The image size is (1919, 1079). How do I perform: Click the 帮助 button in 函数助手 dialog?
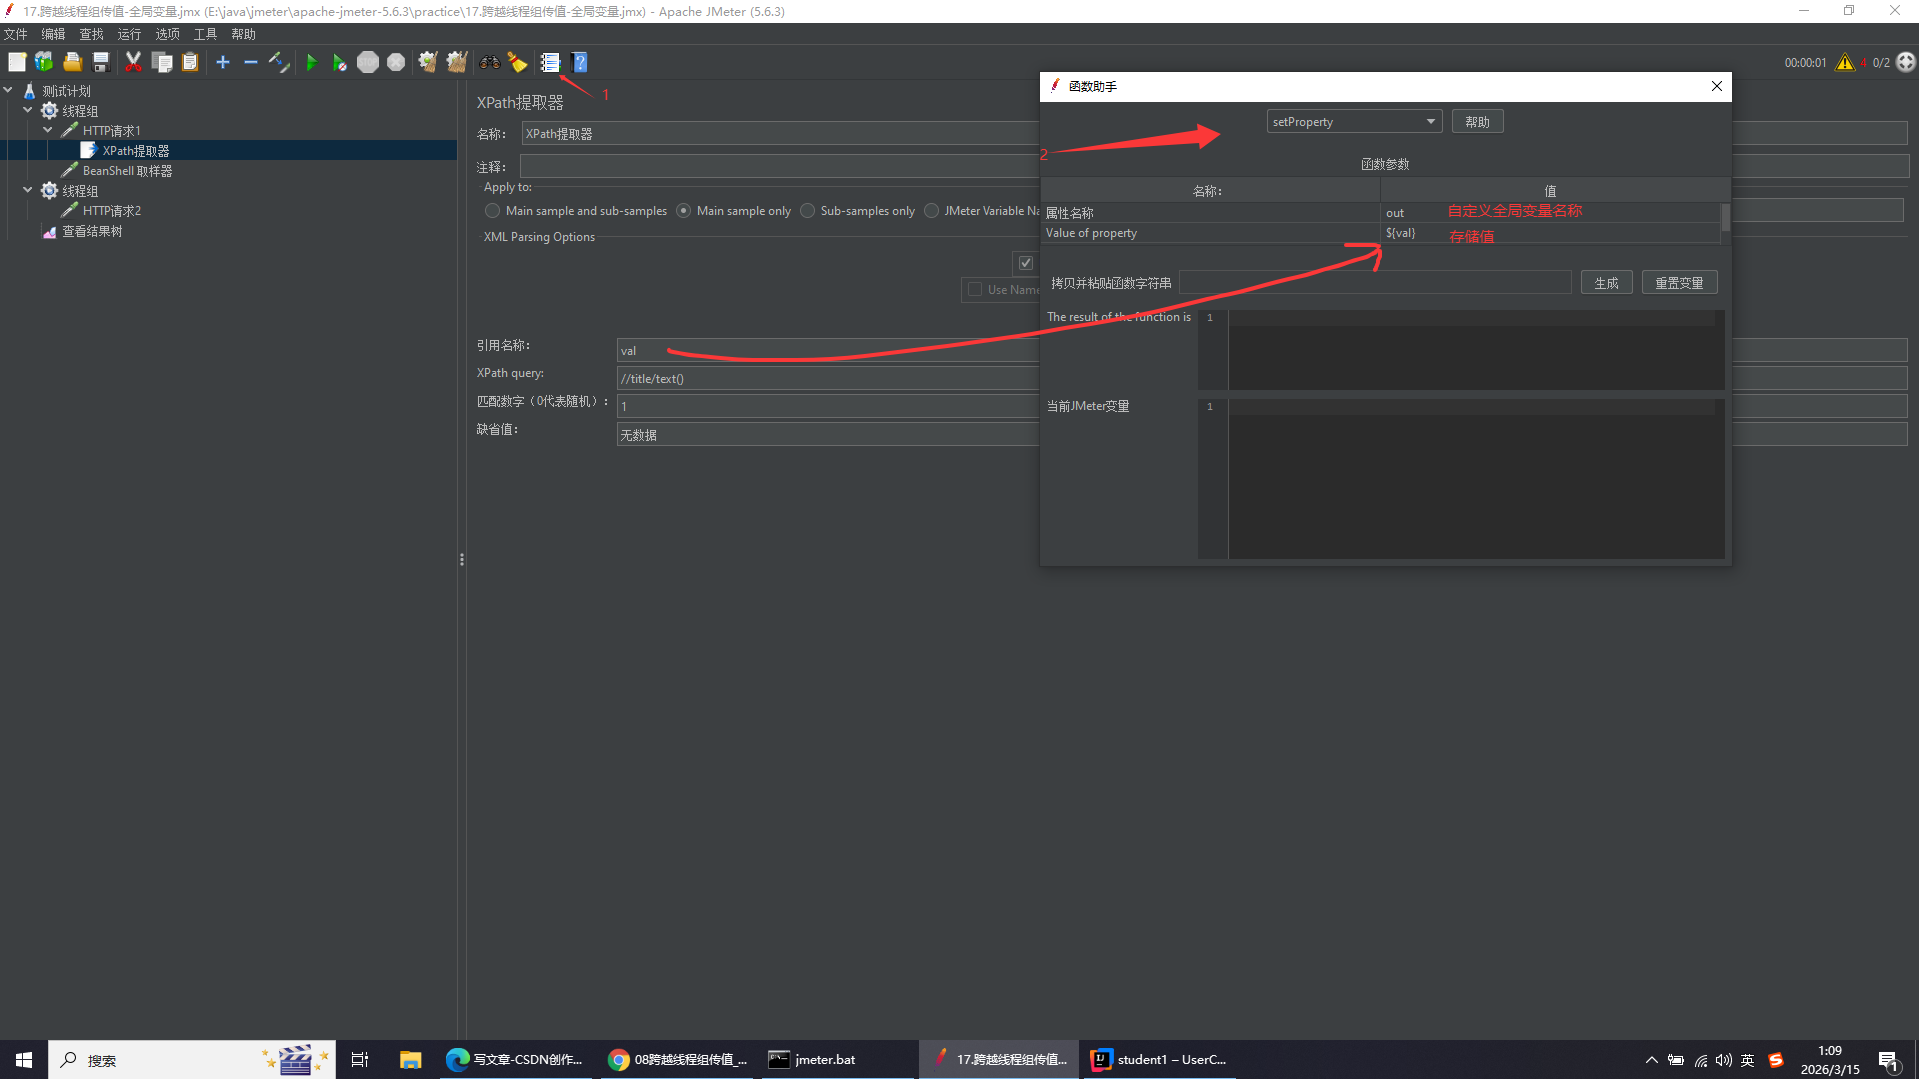coord(1477,122)
